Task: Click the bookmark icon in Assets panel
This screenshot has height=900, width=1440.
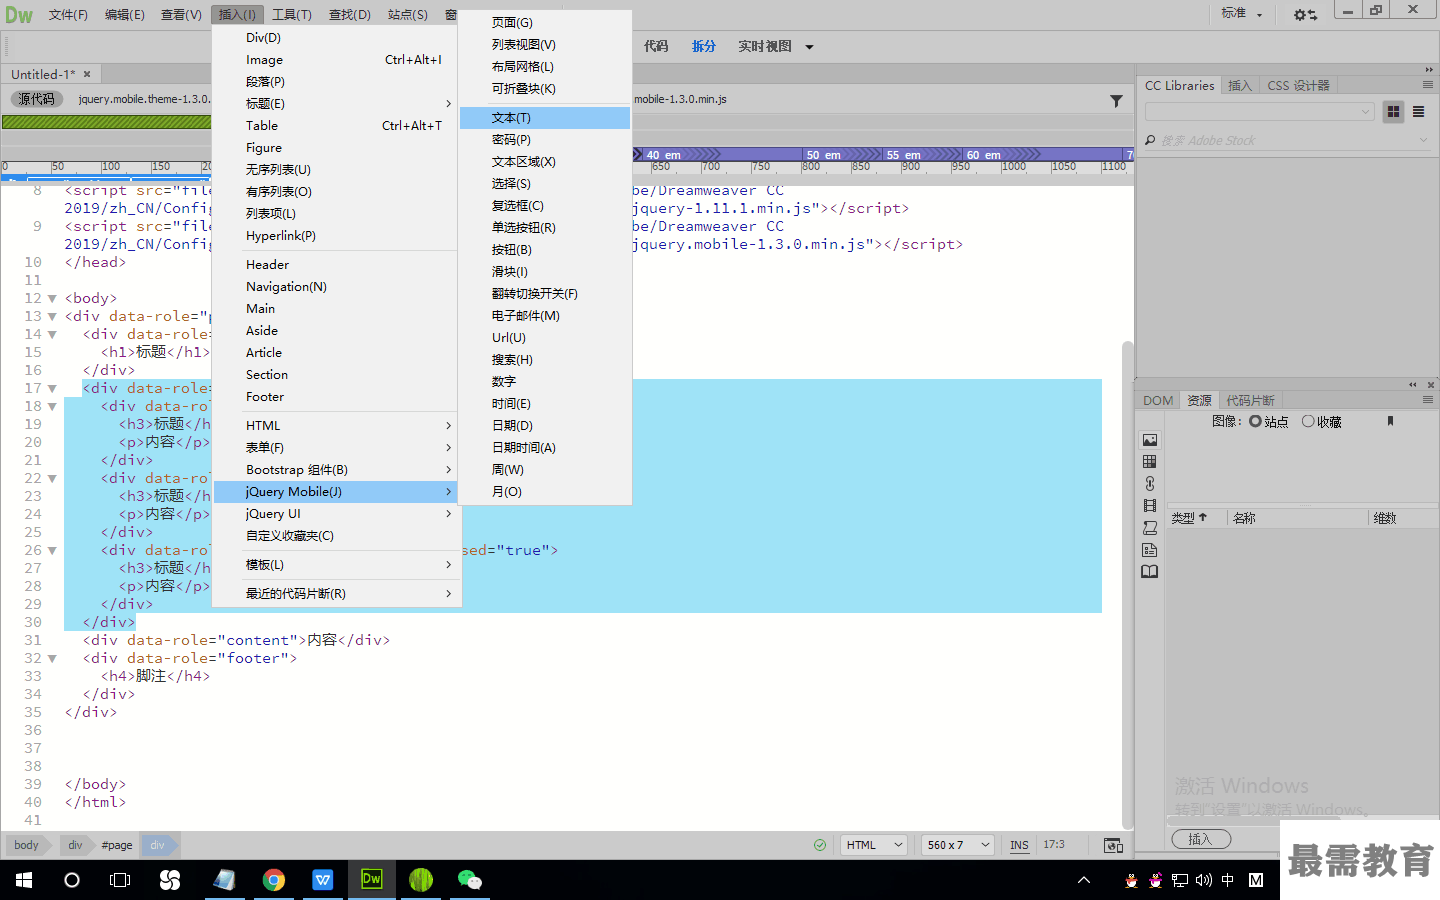Action: pos(1390,421)
